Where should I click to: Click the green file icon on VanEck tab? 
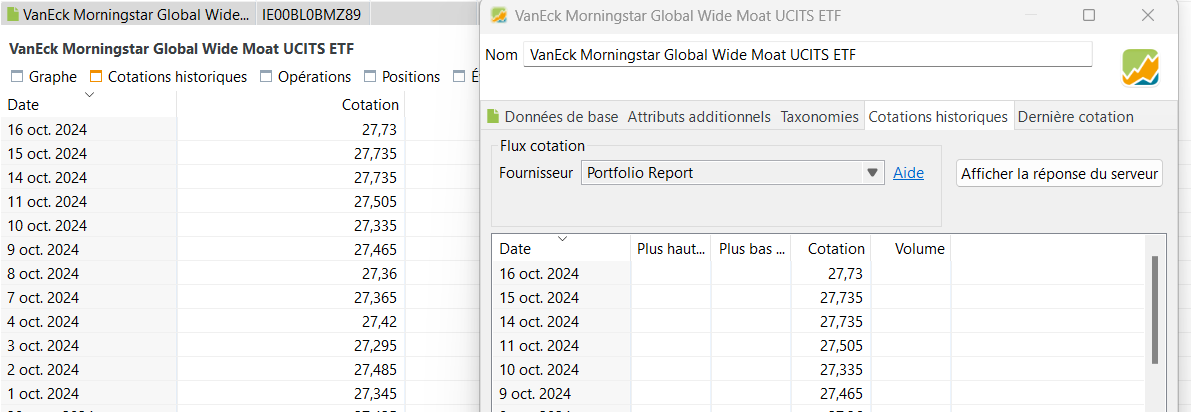coord(12,14)
